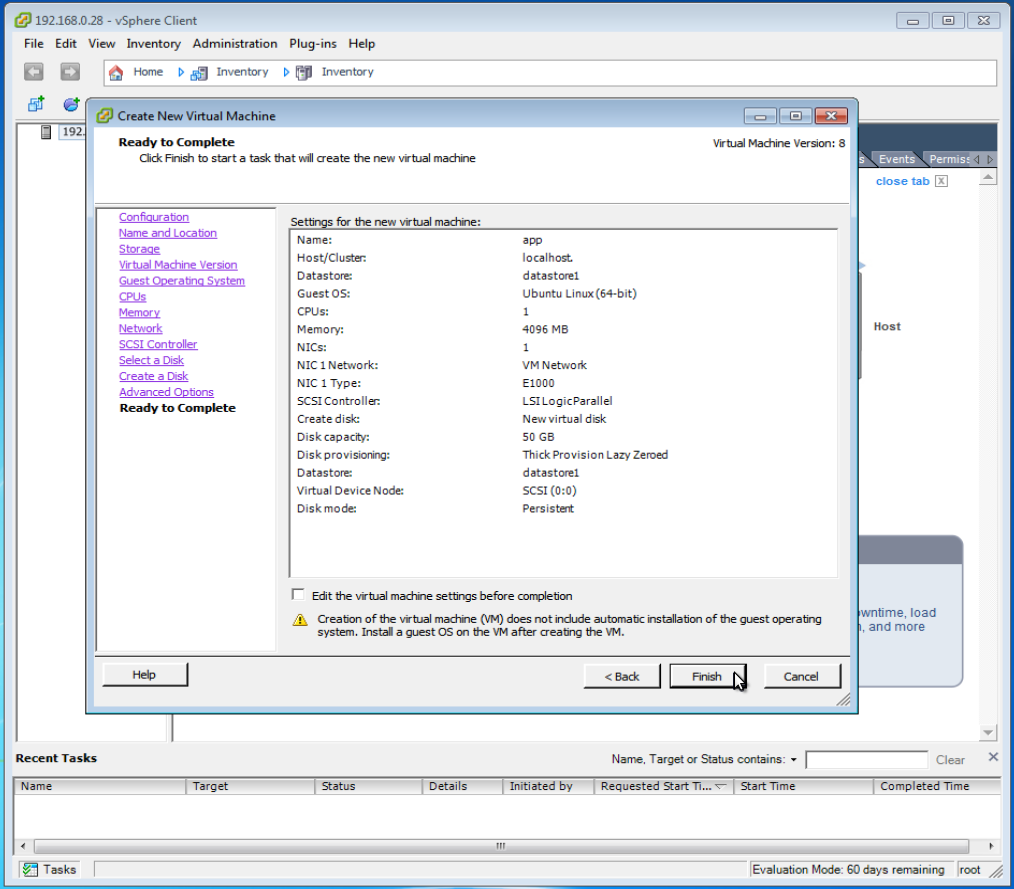Image resolution: width=1014 pixels, height=889 pixels.
Task: Open the Tasks button in the status bar
Action: (x=49, y=870)
